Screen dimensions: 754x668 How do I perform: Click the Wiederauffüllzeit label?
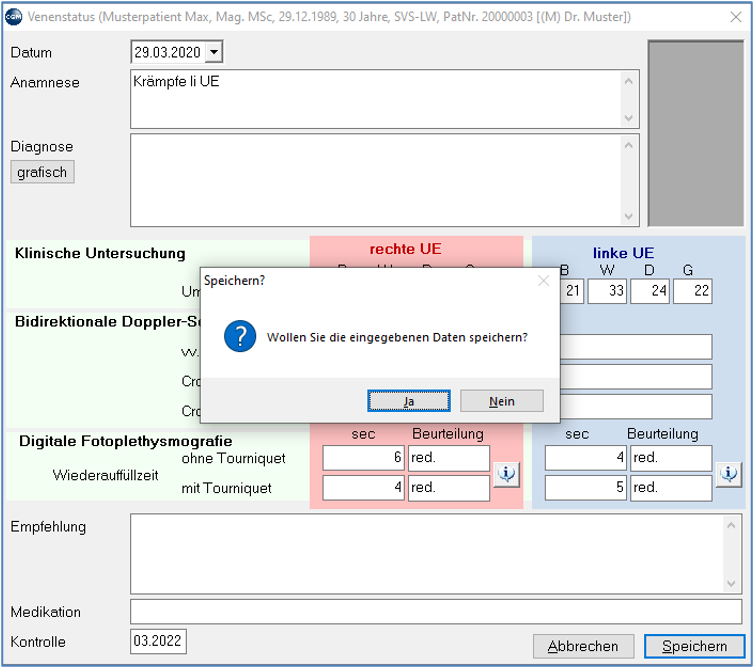point(105,475)
